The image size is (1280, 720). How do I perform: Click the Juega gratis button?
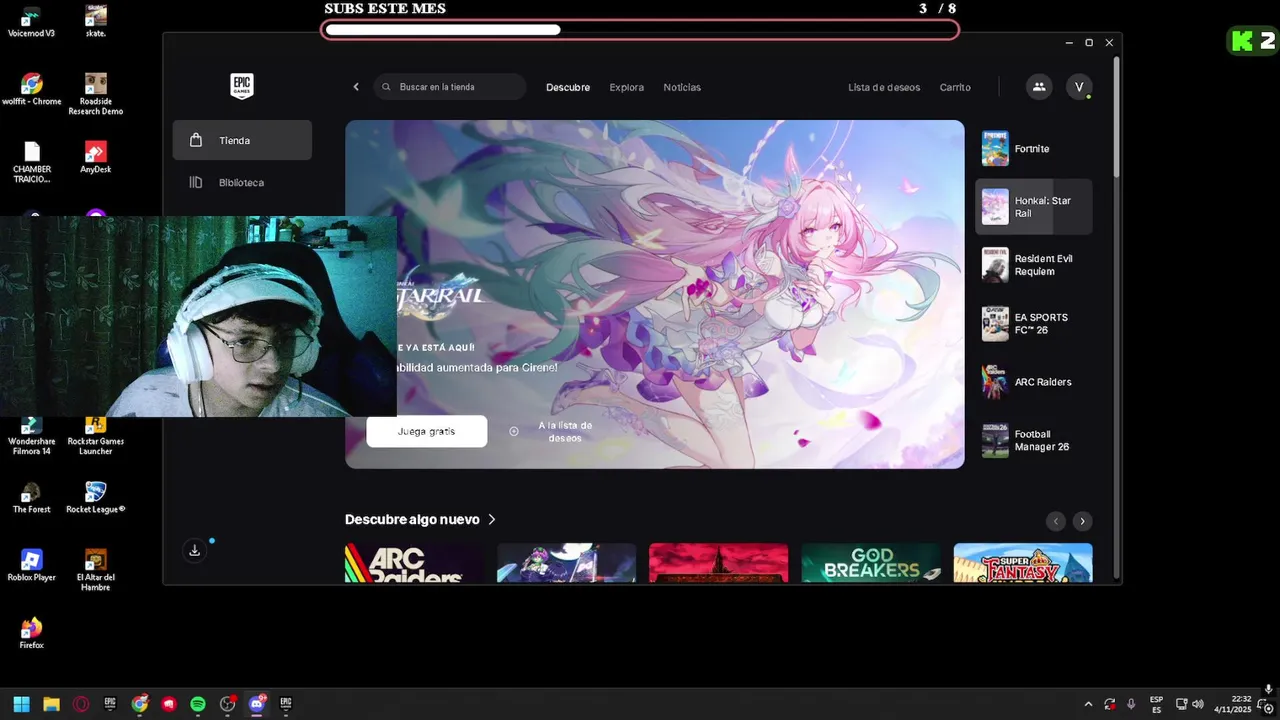pos(427,431)
